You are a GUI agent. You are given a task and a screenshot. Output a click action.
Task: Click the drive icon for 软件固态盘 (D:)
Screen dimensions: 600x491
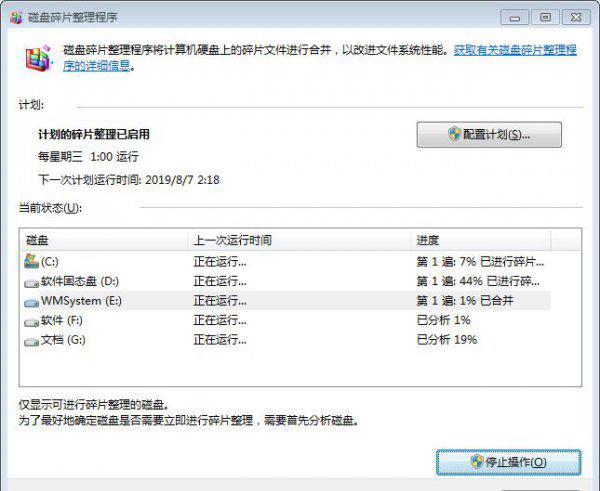coord(31,283)
